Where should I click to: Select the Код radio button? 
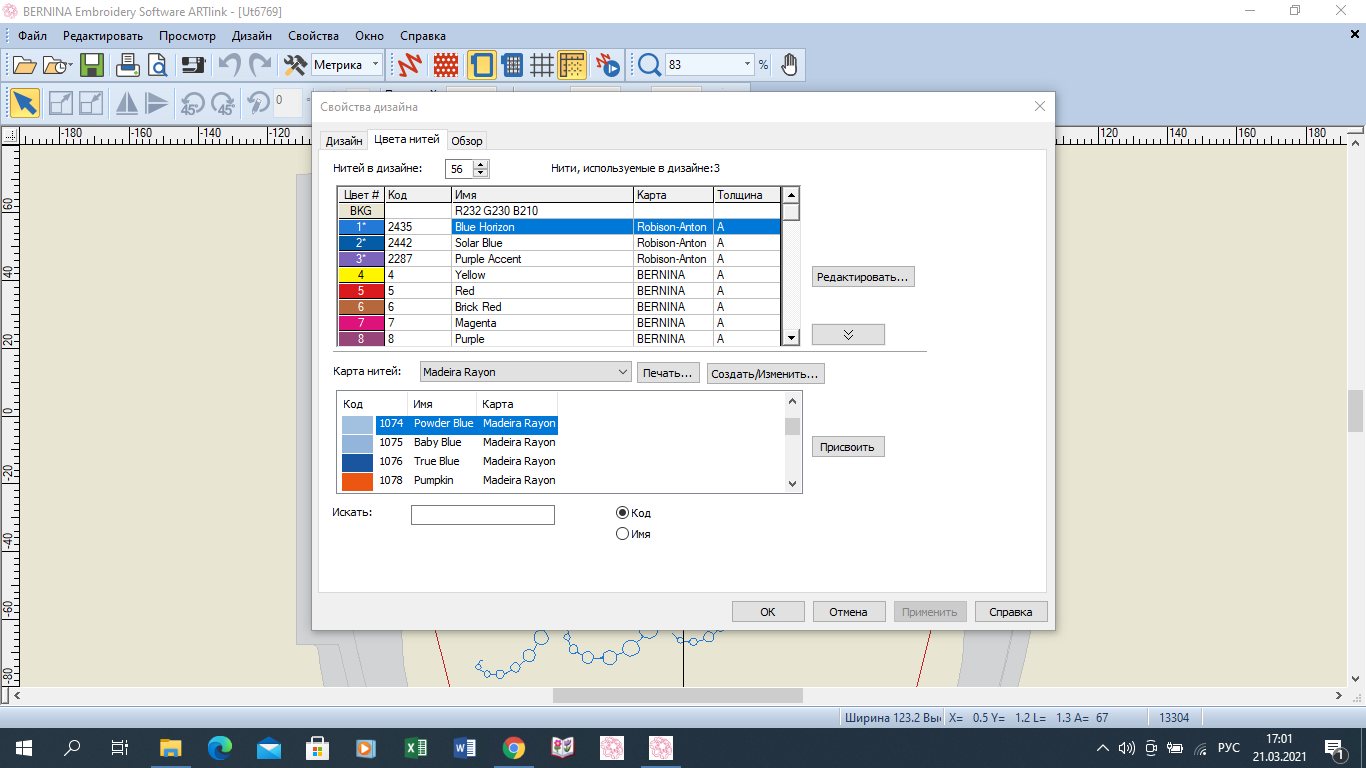(623, 512)
